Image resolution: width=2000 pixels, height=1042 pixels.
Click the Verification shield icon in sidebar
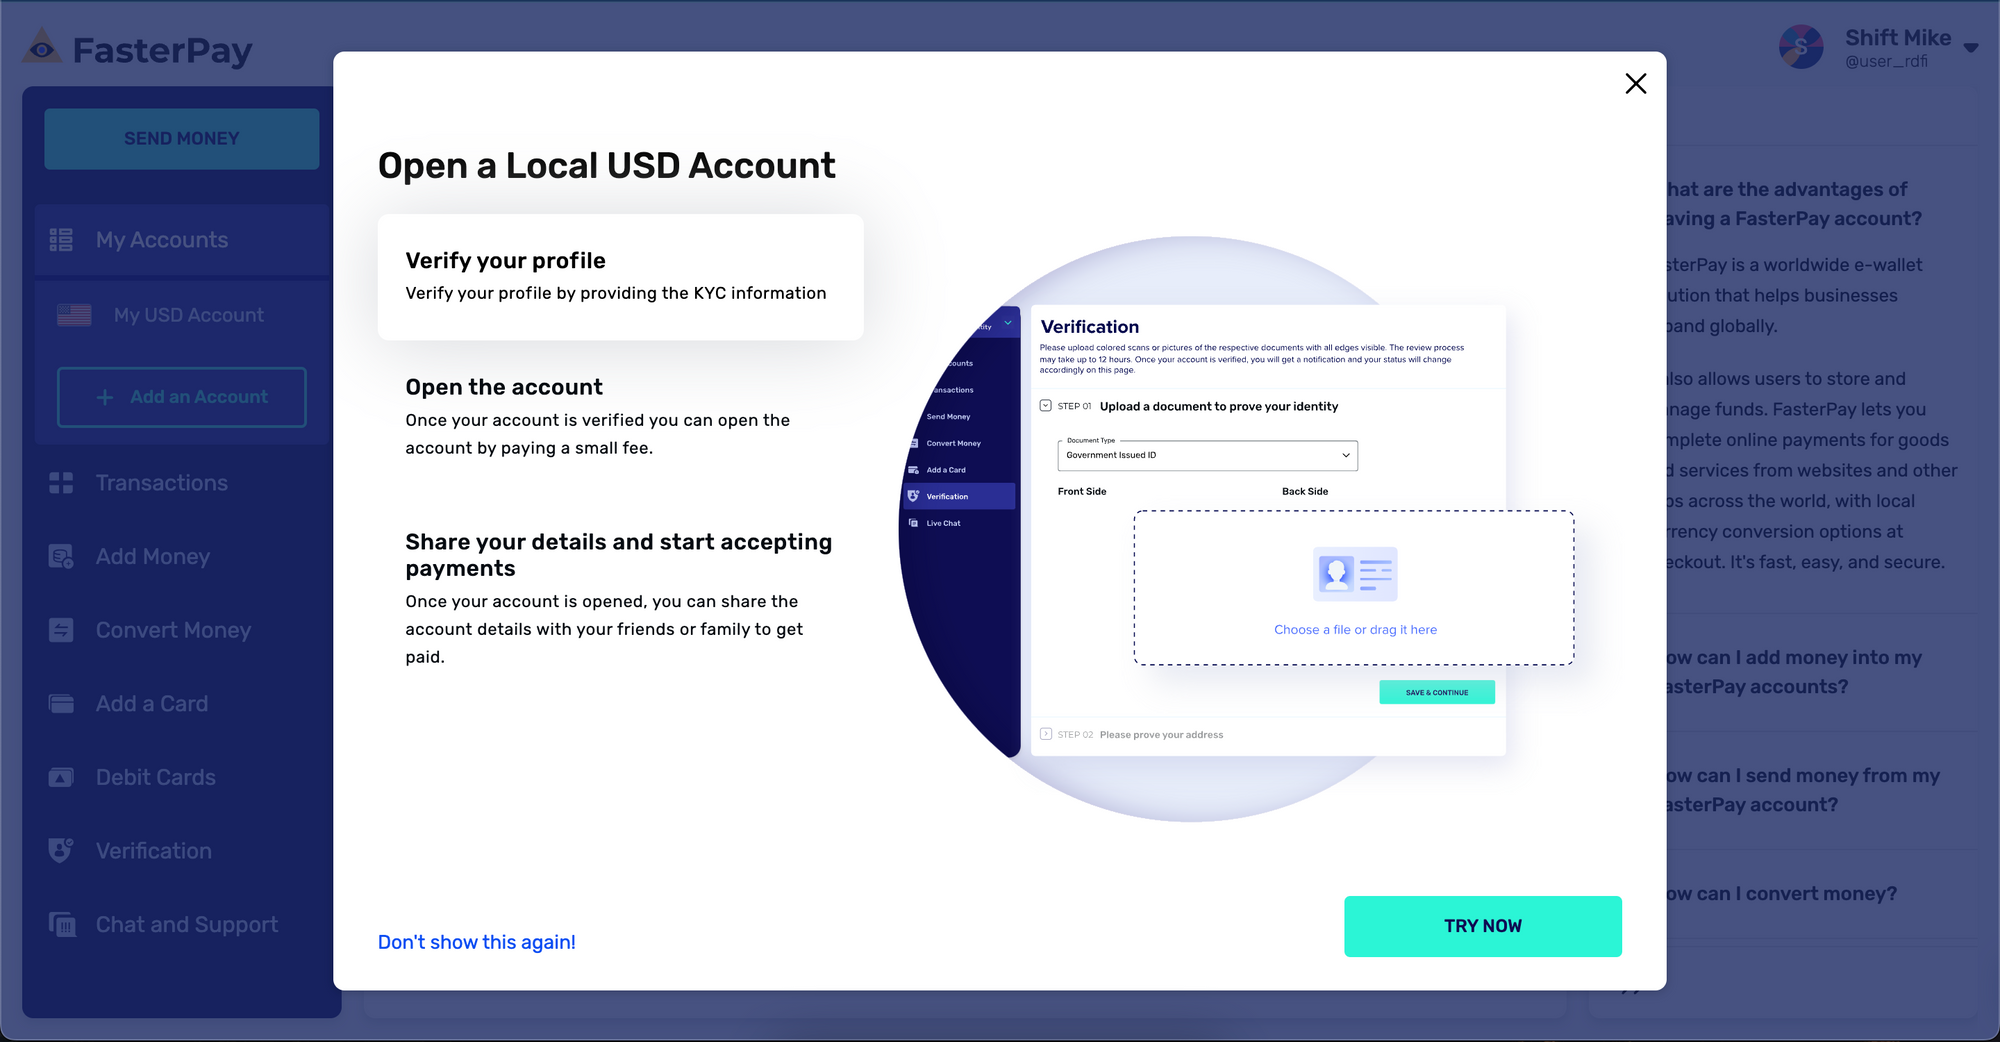coord(61,851)
